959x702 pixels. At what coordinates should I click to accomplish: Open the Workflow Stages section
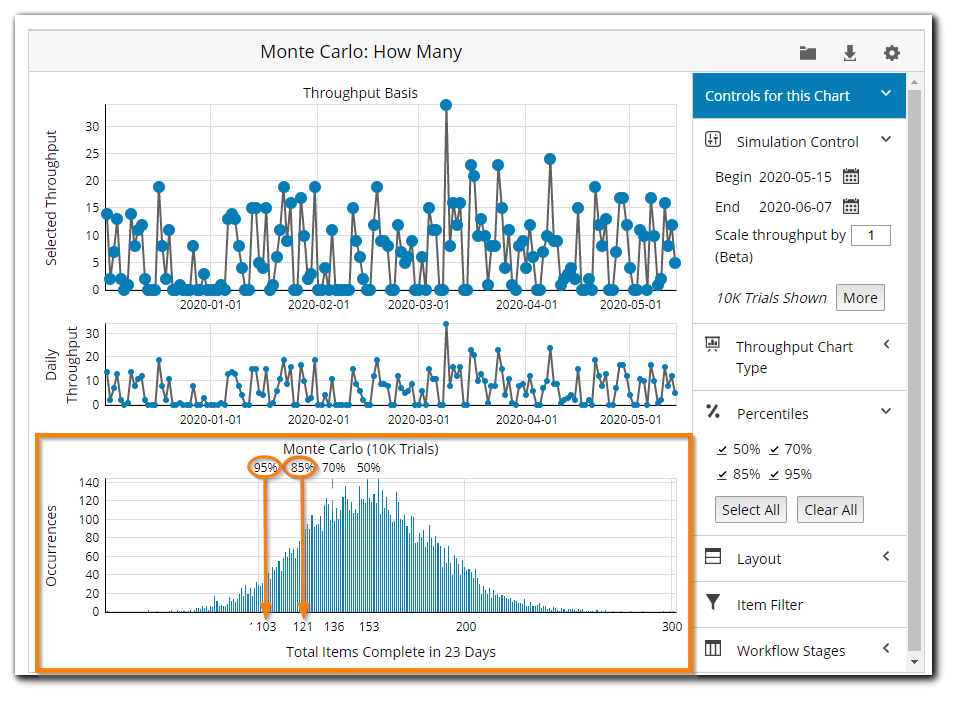click(790, 651)
